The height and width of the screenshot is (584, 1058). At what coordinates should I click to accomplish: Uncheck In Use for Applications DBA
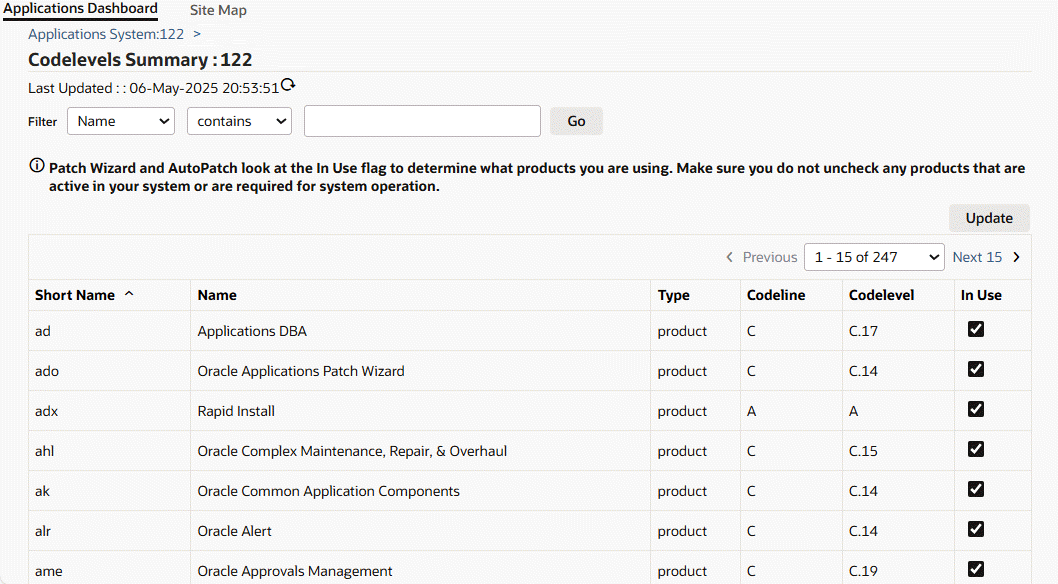pos(976,329)
